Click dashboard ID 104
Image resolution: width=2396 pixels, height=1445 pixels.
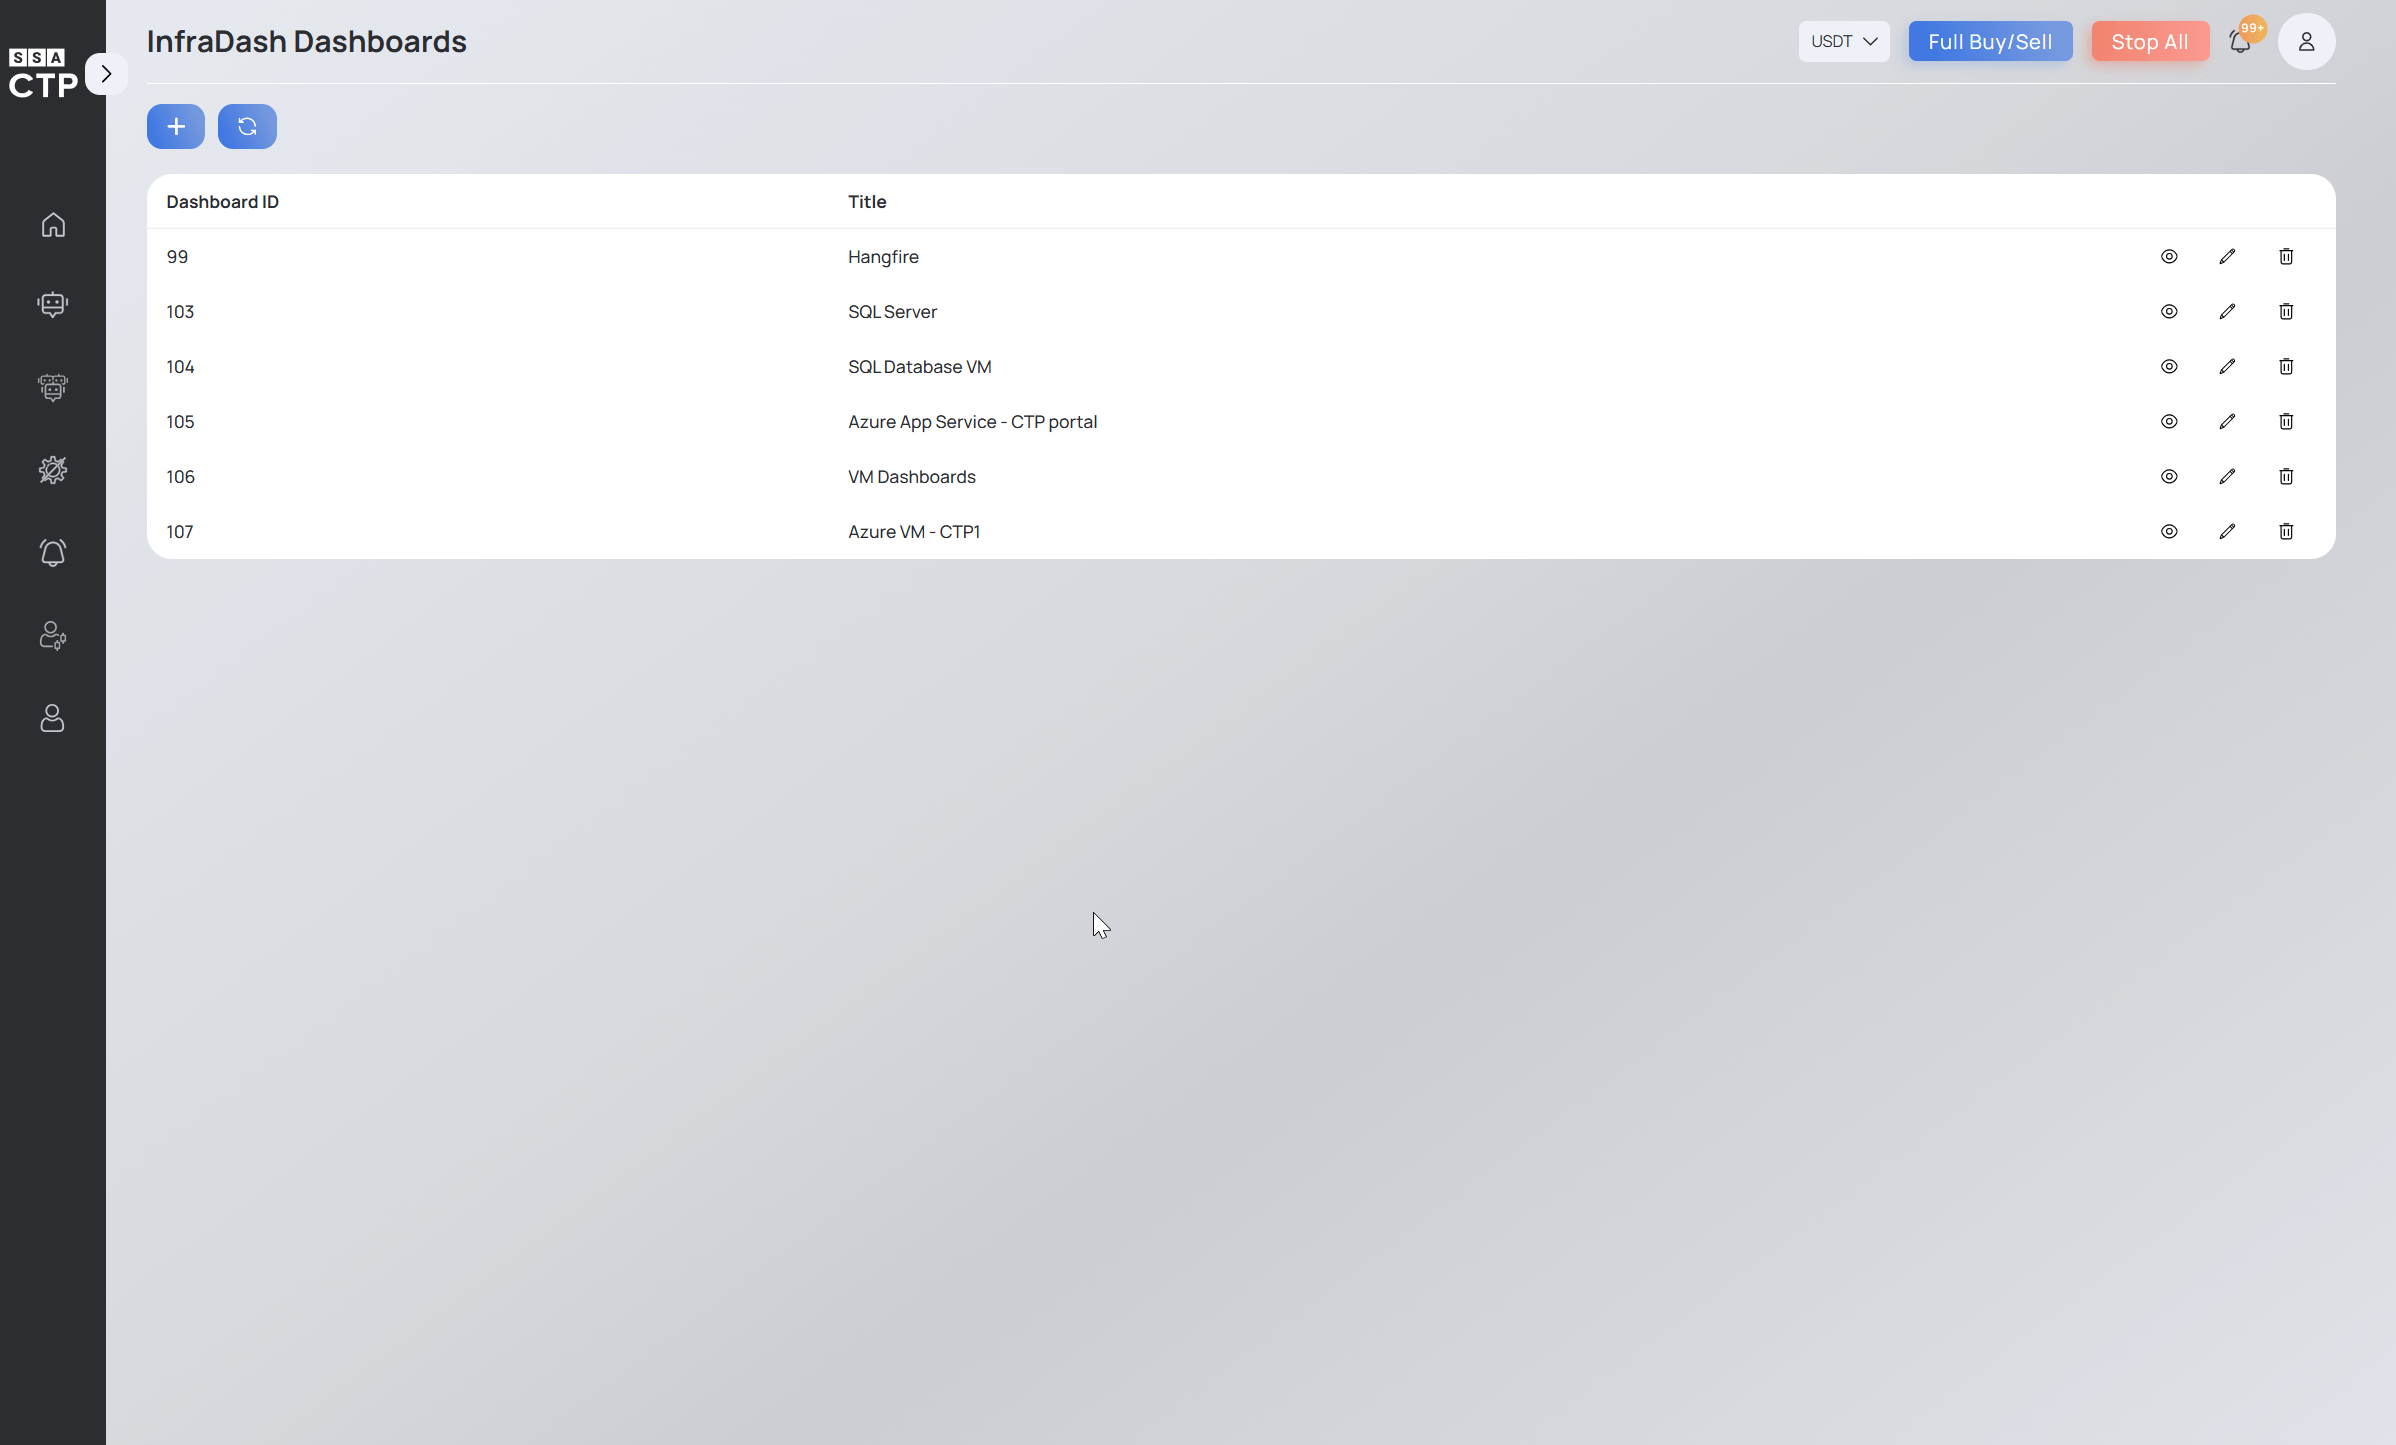(180, 367)
